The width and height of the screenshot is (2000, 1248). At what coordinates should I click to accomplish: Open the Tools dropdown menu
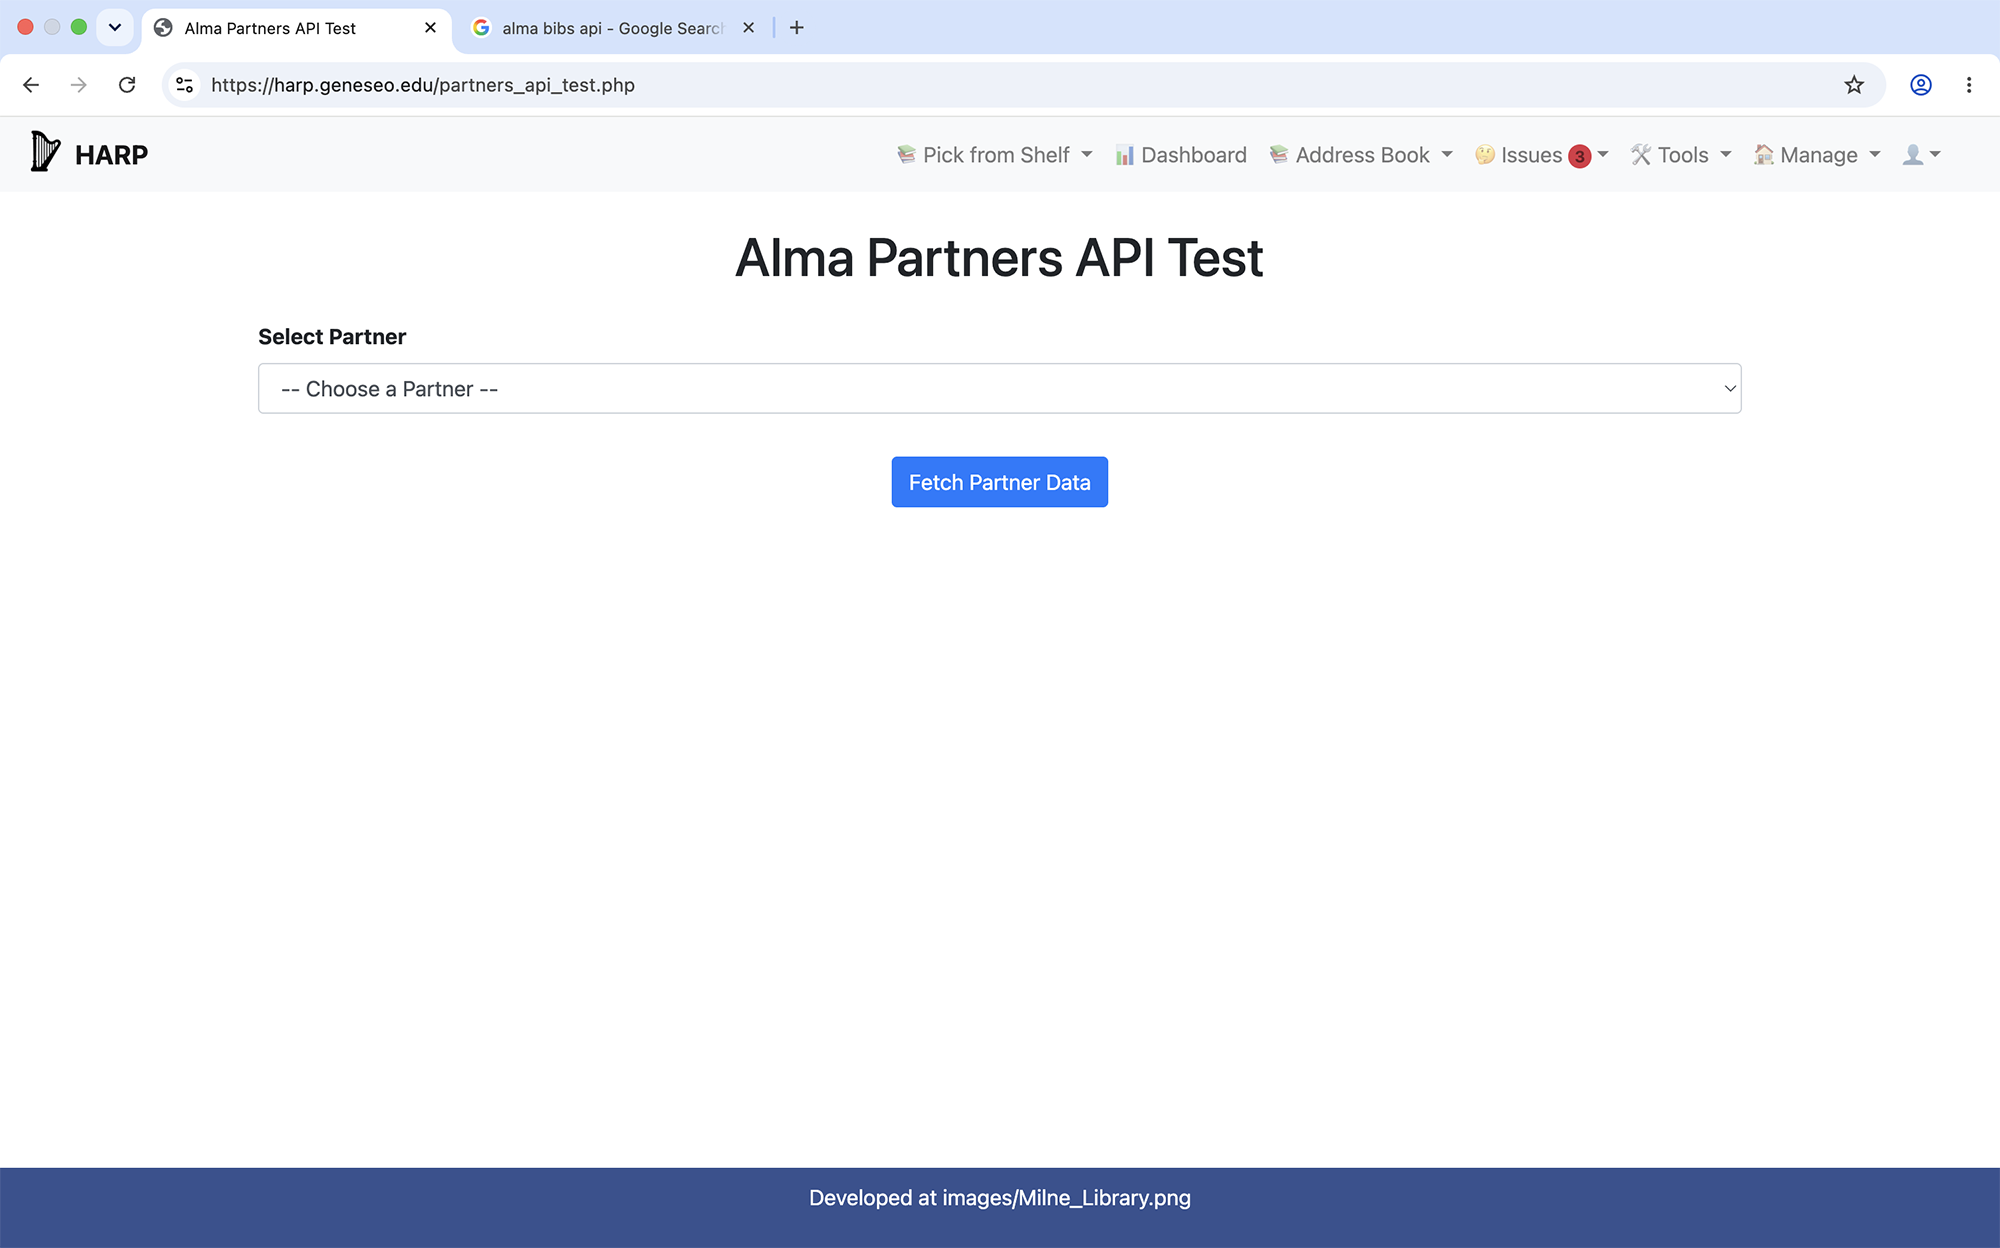(x=1681, y=155)
